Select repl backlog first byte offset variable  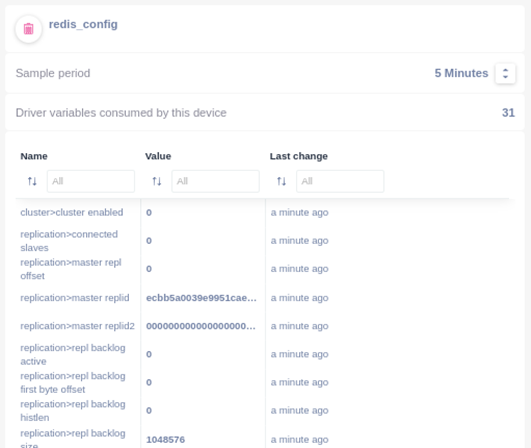pyautogui.click(x=73, y=382)
